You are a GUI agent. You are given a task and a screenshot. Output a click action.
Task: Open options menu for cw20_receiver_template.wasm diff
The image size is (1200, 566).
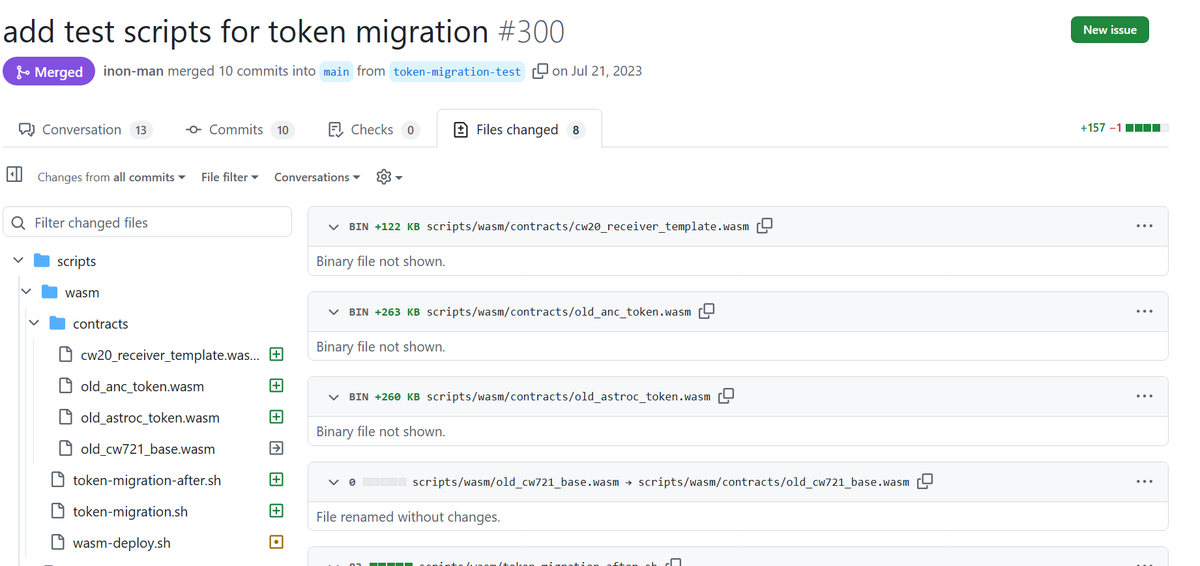tap(1144, 226)
